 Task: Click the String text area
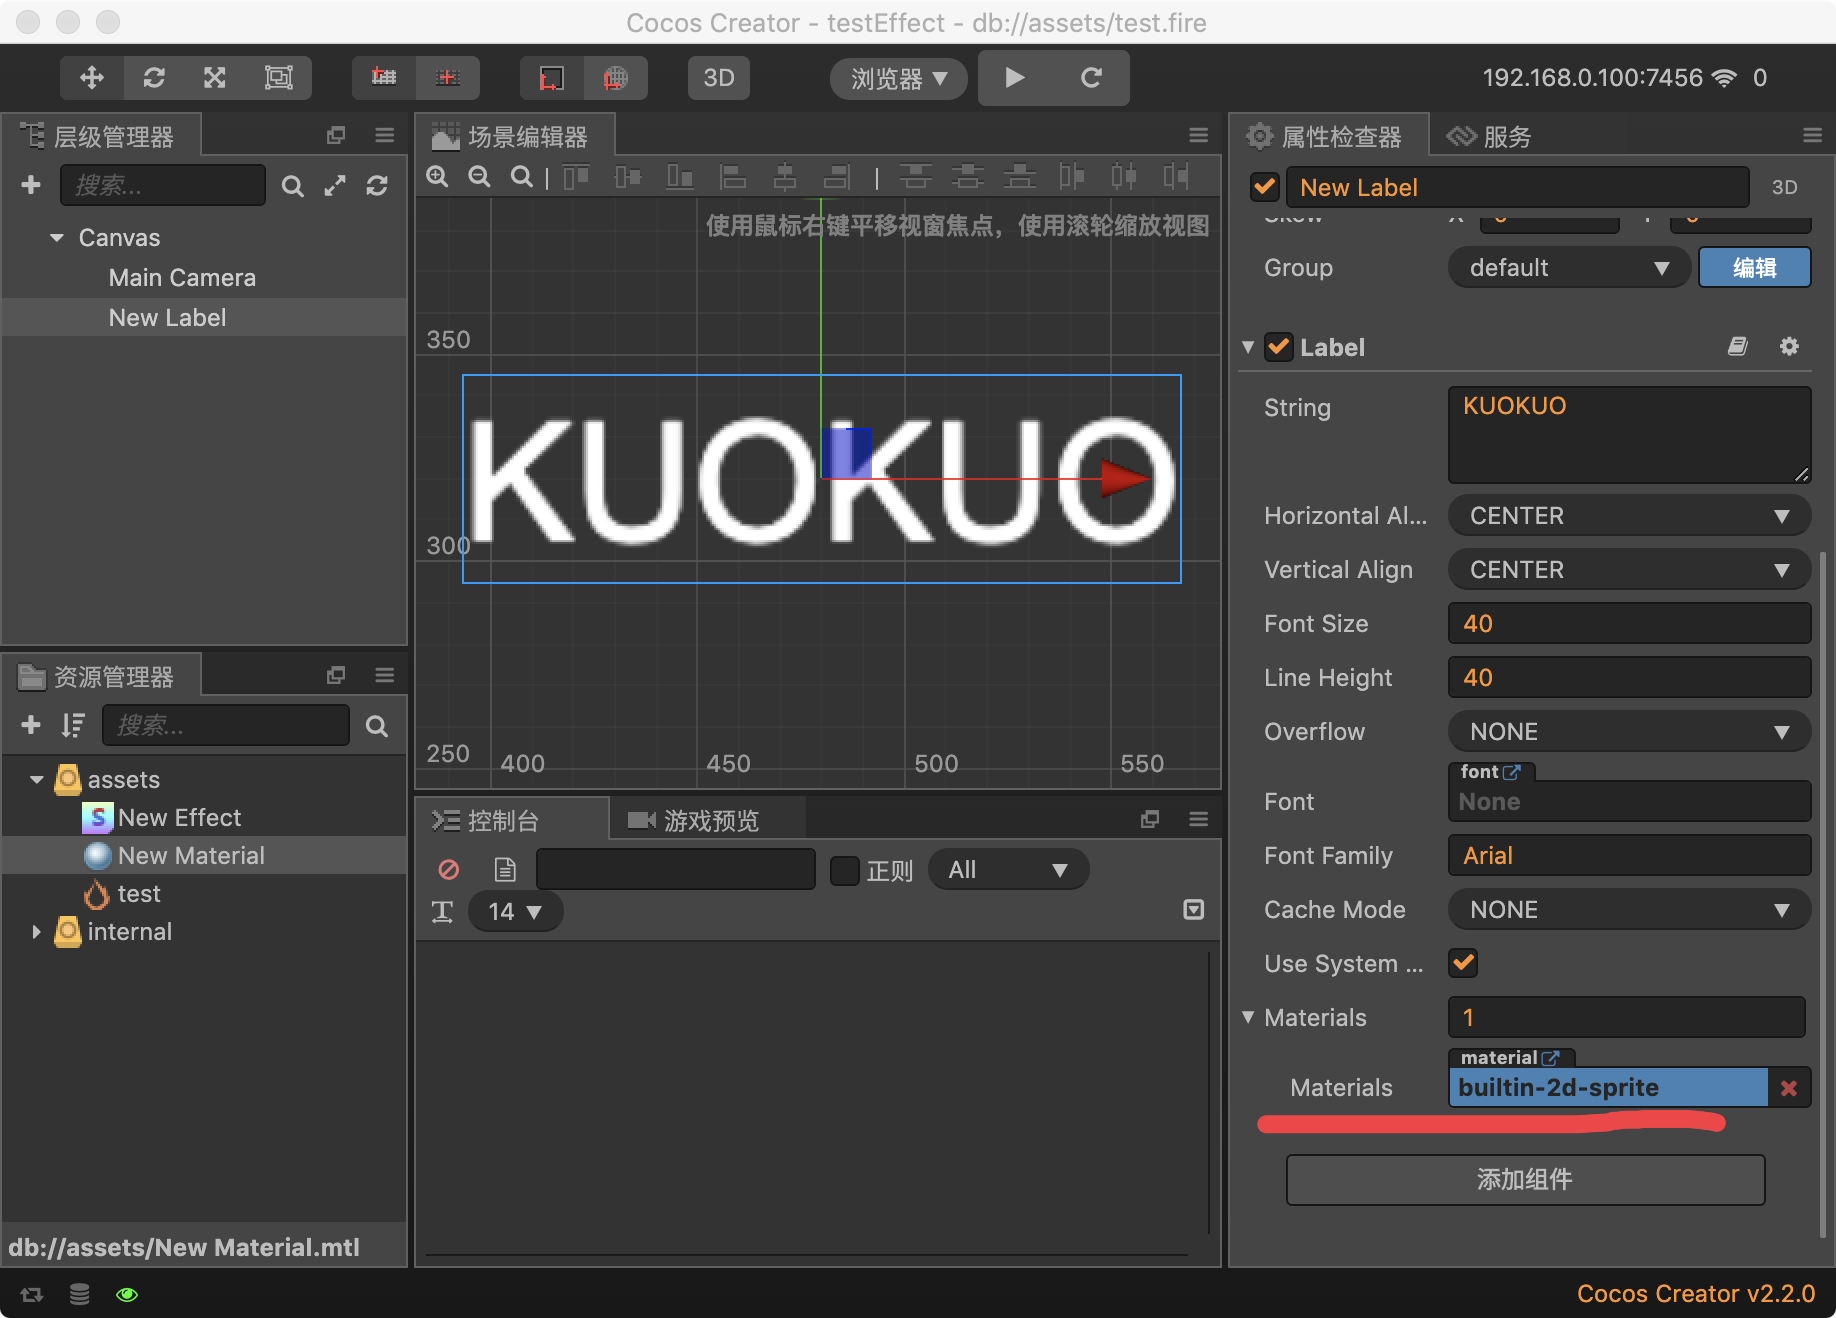coord(1629,435)
